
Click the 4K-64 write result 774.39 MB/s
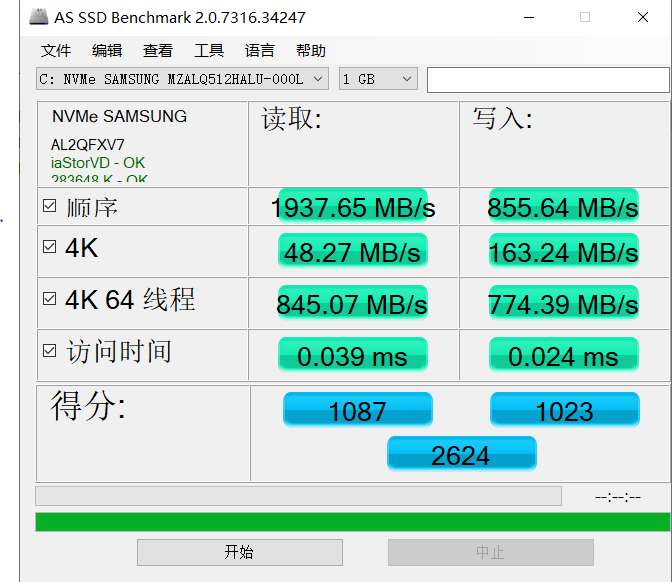click(563, 304)
